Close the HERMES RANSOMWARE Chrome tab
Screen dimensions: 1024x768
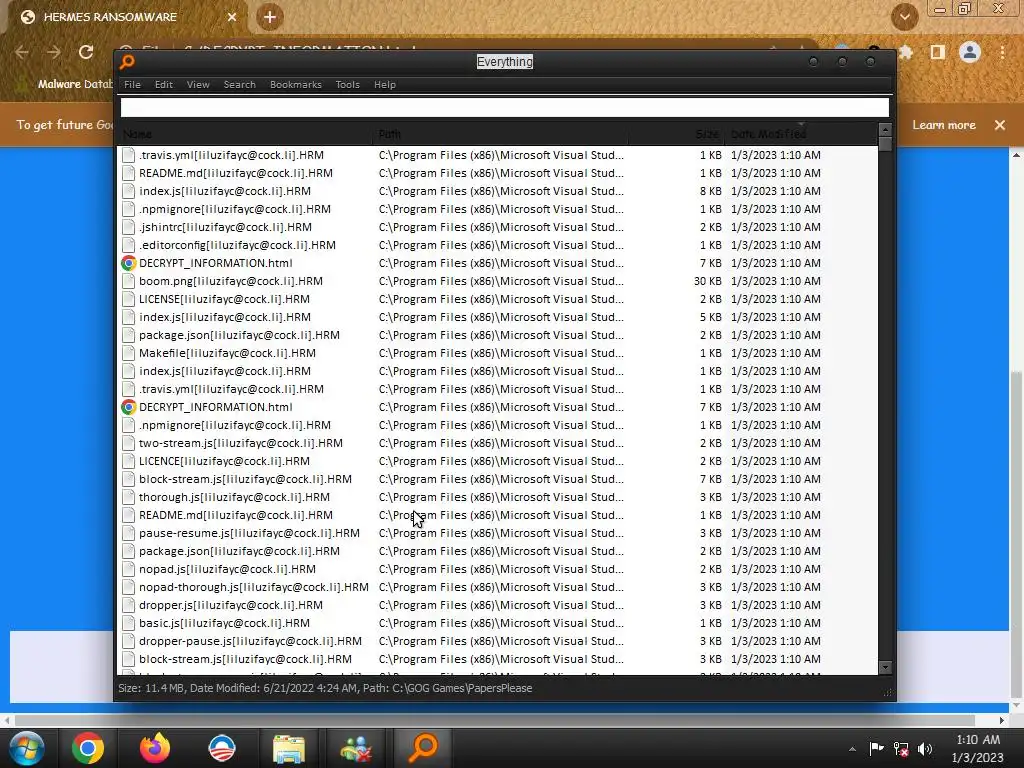pos(232,17)
